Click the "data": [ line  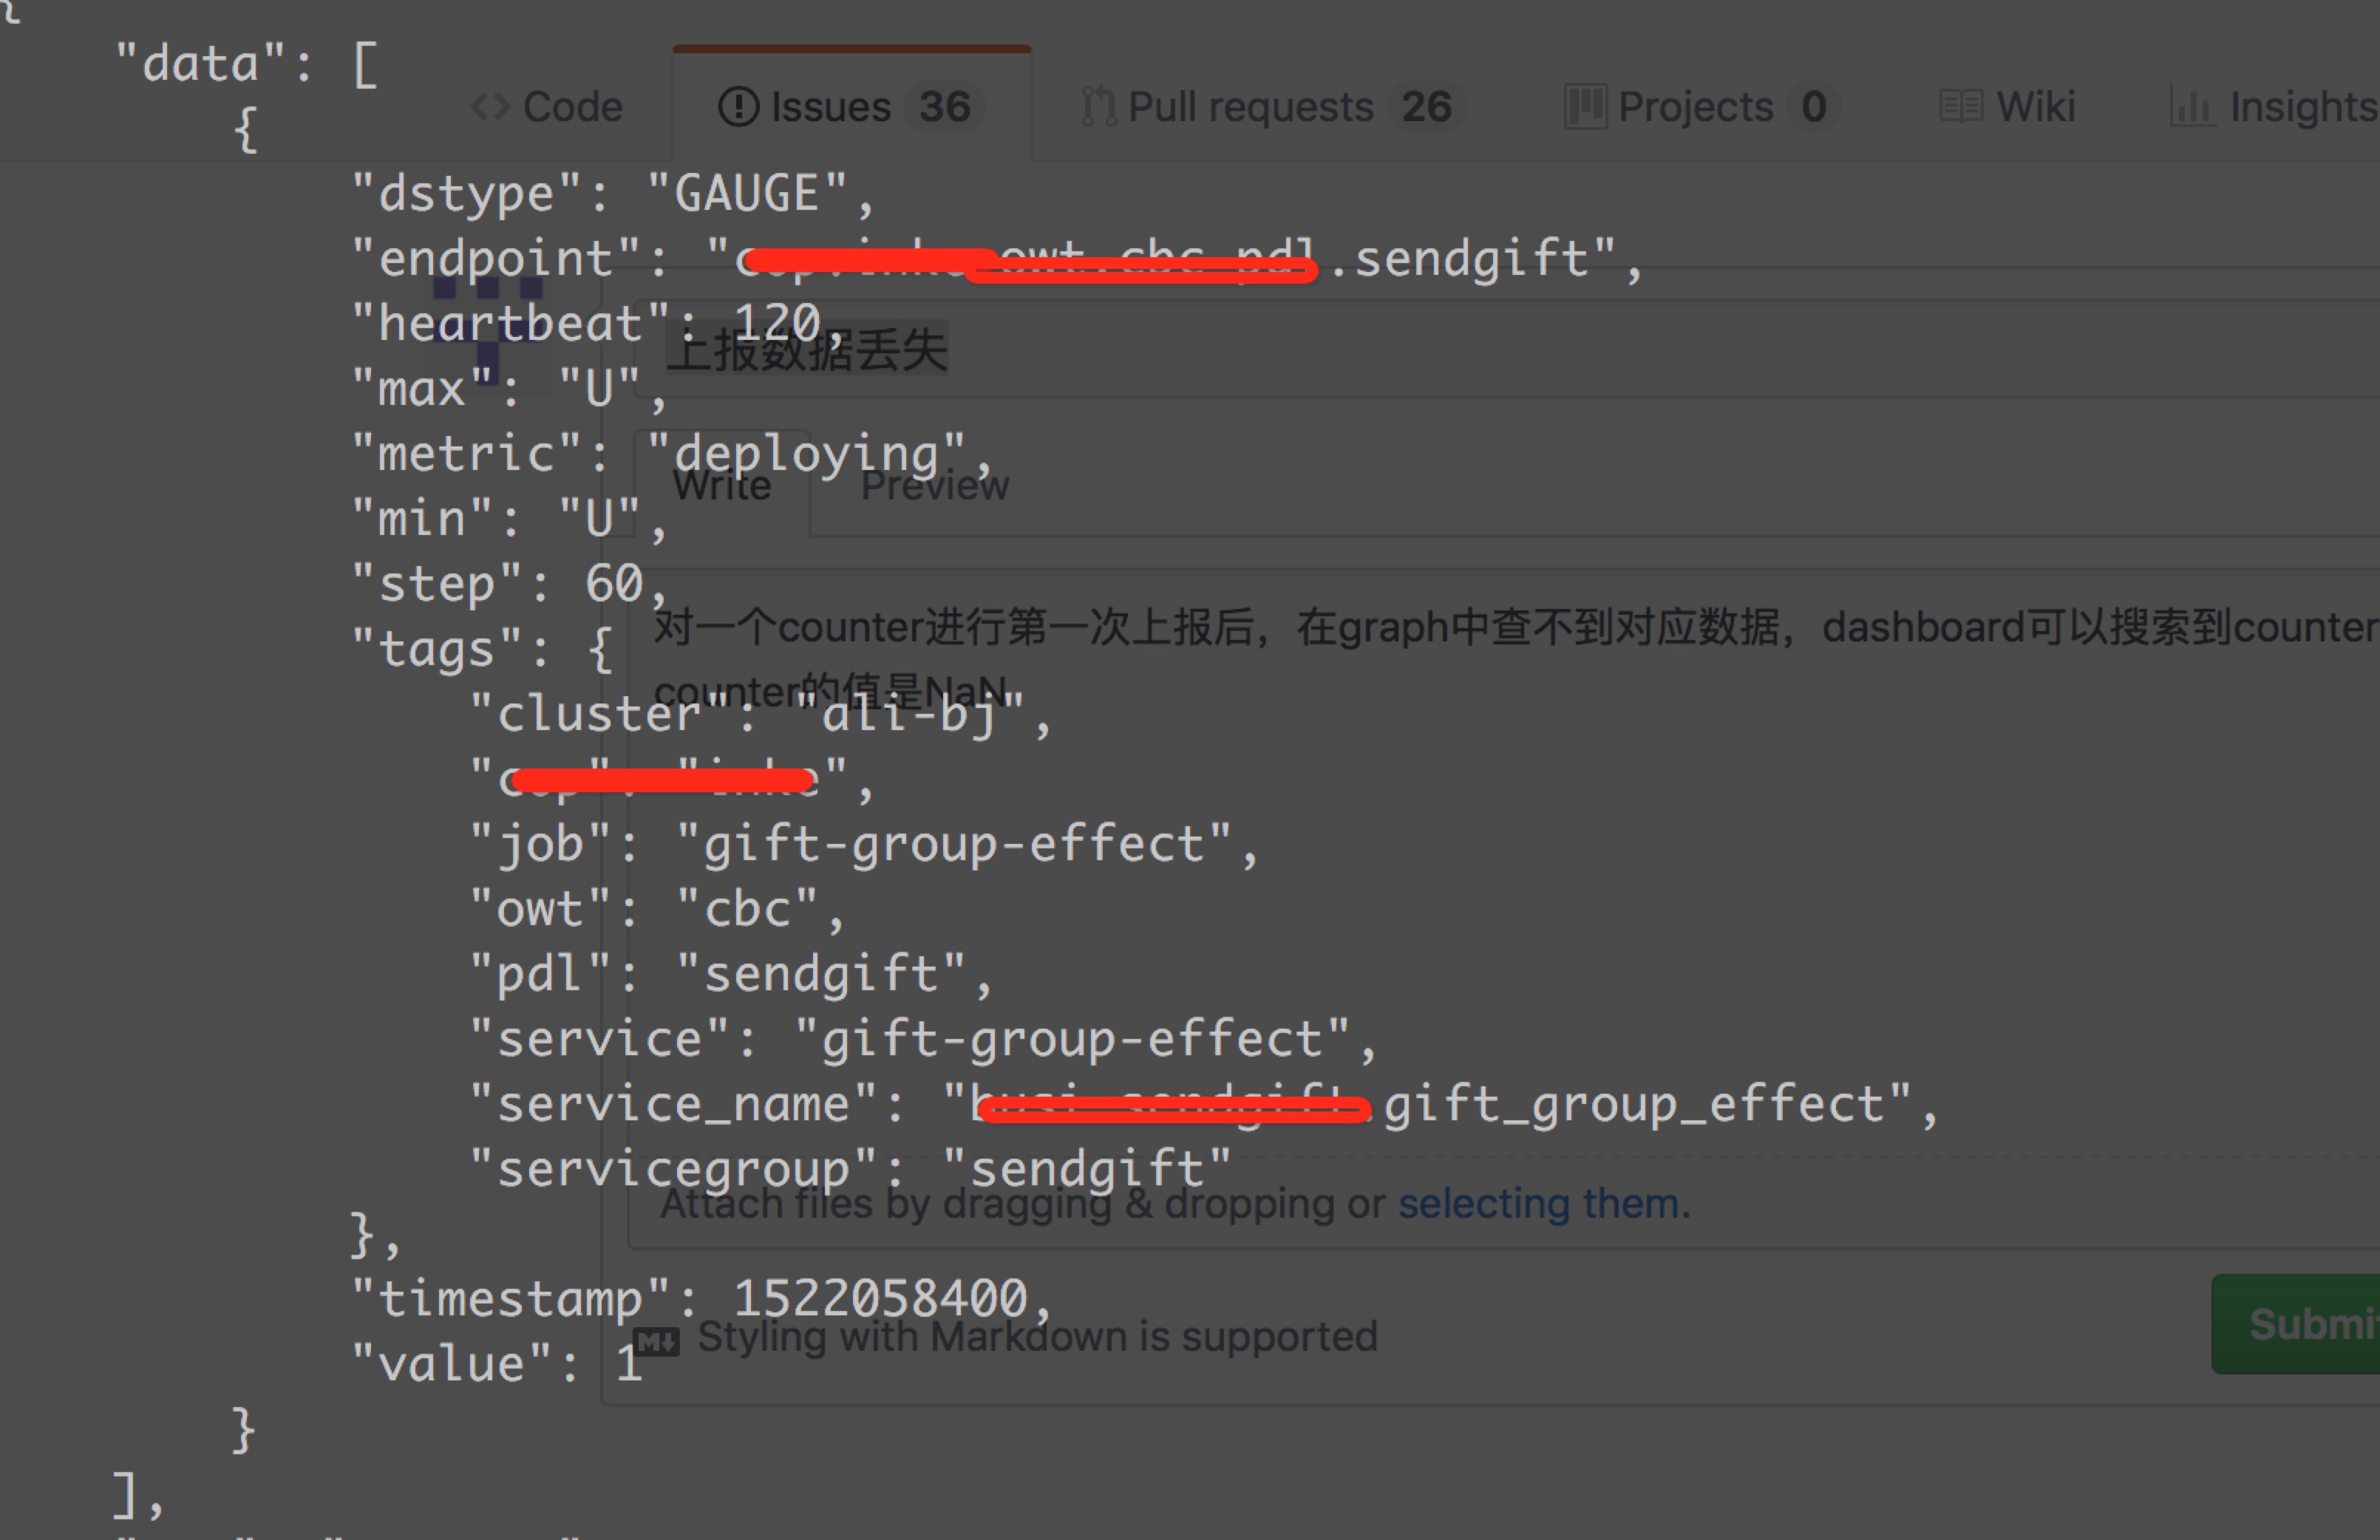coord(246,65)
